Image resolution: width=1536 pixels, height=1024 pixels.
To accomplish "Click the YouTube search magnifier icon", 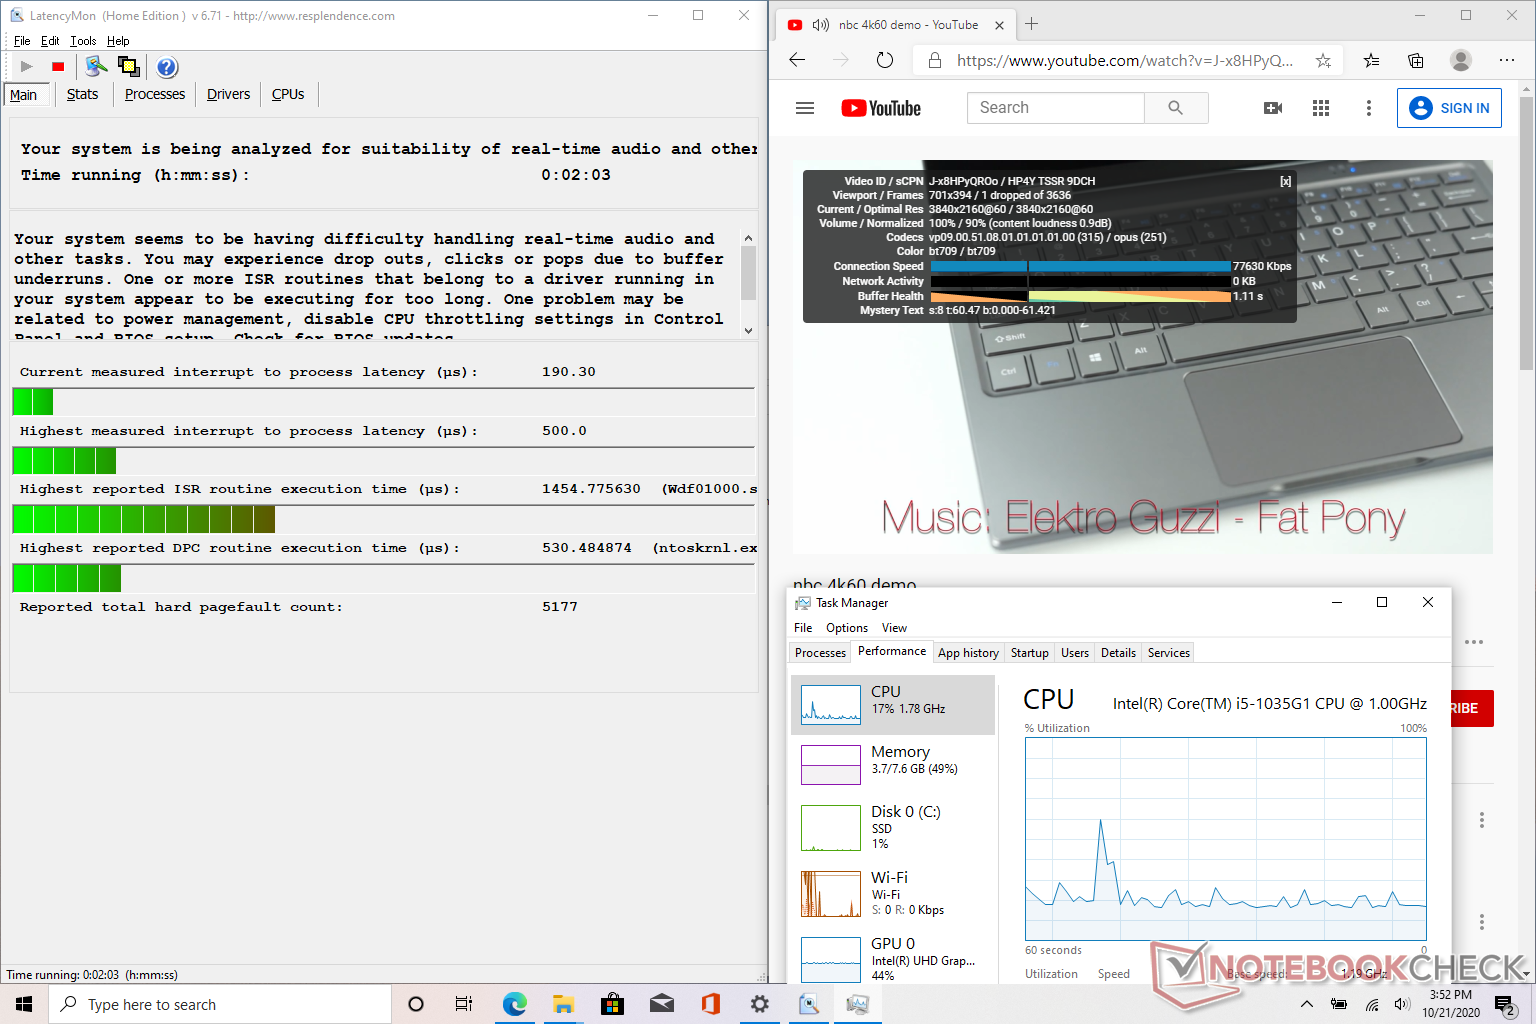I will pyautogui.click(x=1175, y=108).
